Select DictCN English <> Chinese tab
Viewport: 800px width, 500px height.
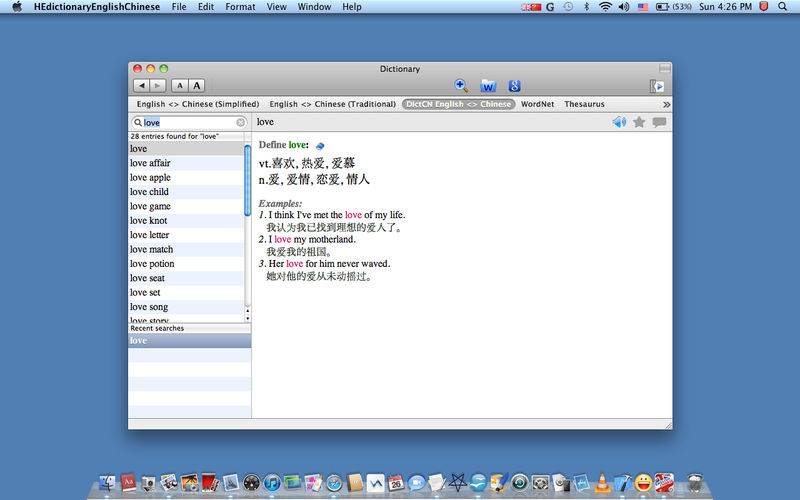[458, 104]
